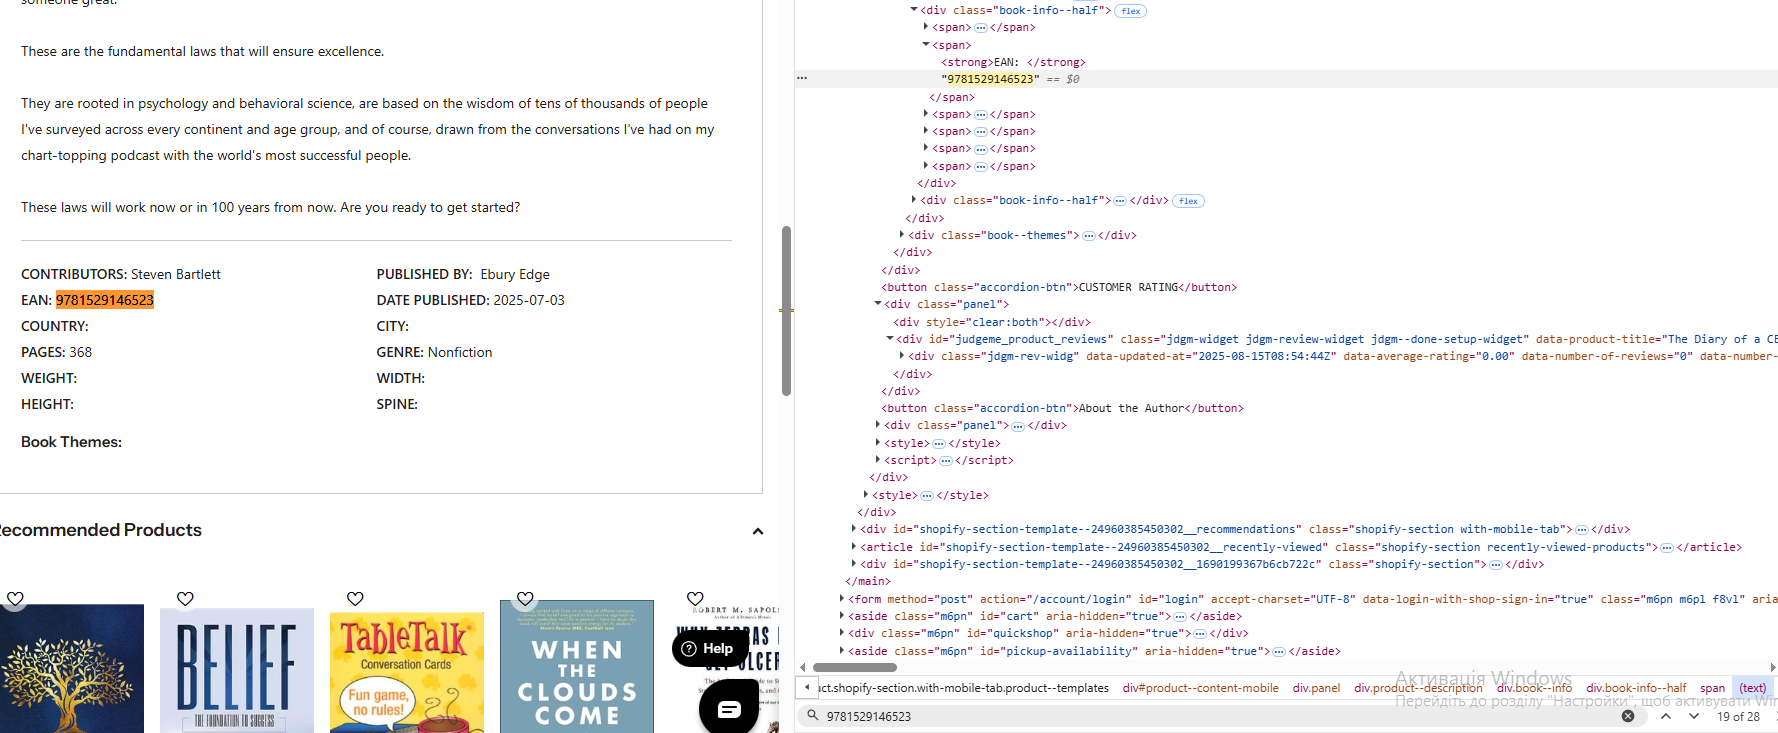
Task: Expand the collapsed book-info--half div node
Action: tap(914, 200)
